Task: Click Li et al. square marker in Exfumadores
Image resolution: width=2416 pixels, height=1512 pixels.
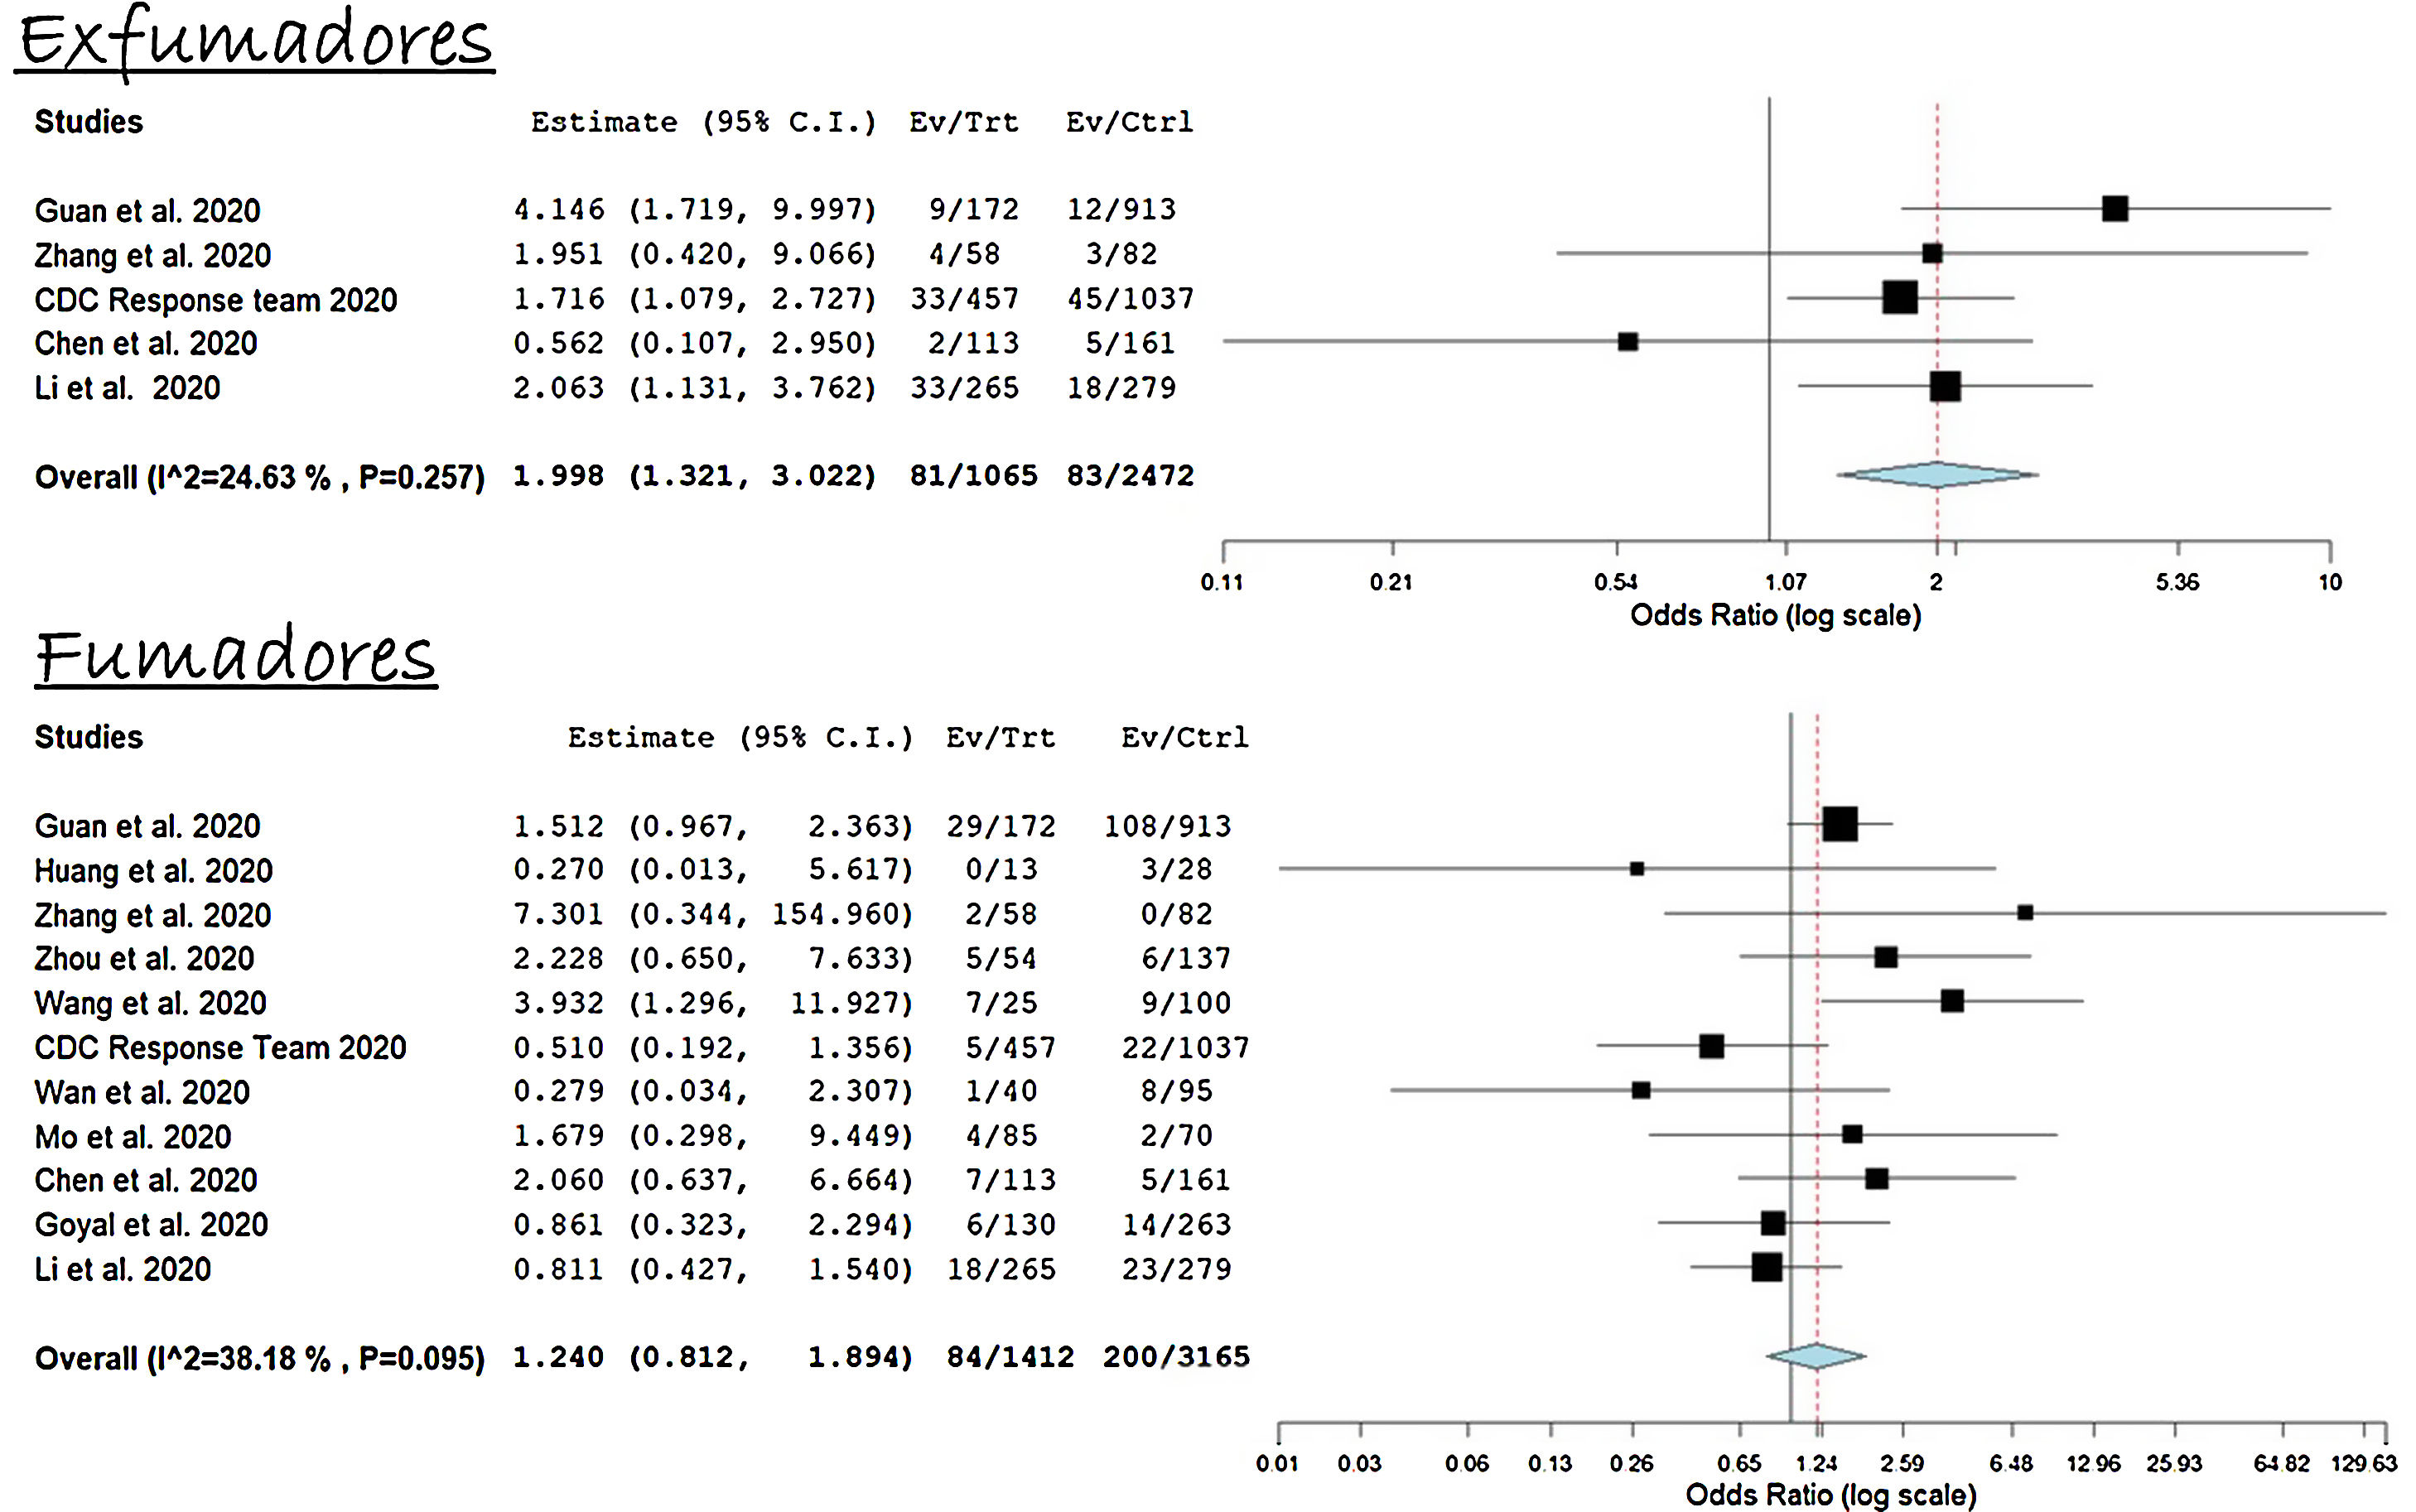Action: (1944, 386)
